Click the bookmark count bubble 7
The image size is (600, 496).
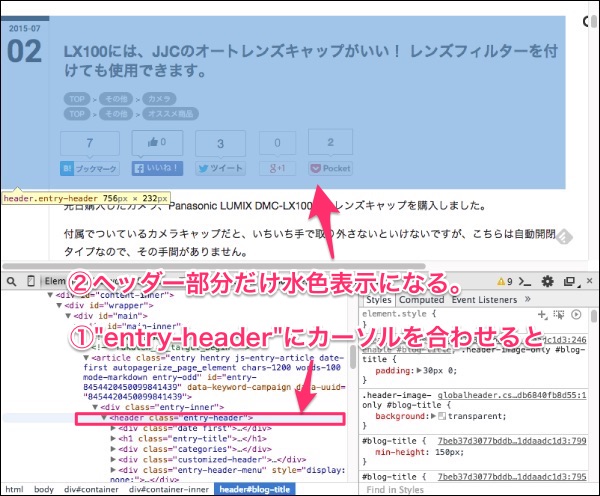[90, 143]
